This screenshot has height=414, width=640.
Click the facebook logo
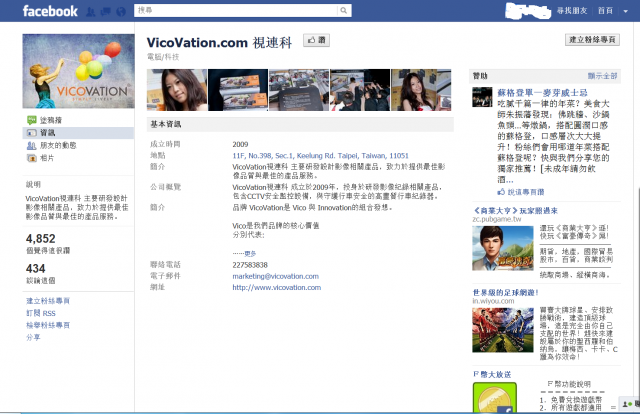click(50, 11)
